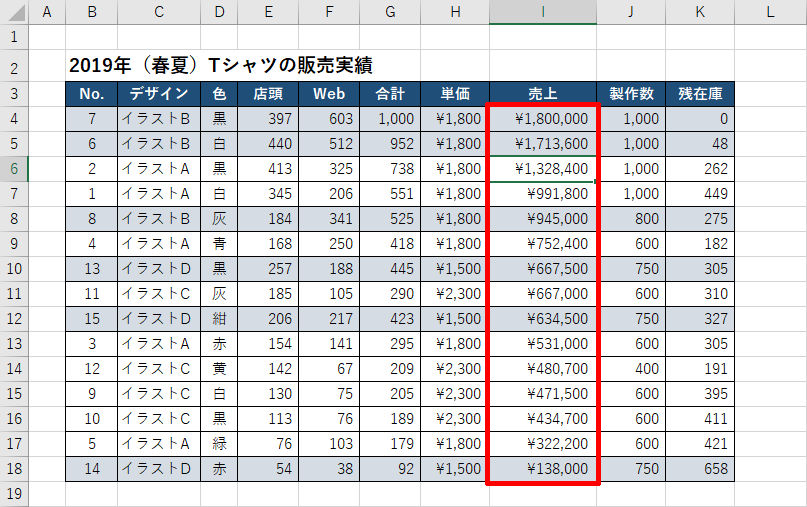Select column L header
The image size is (807, 507).
click(x=770, y=12)
